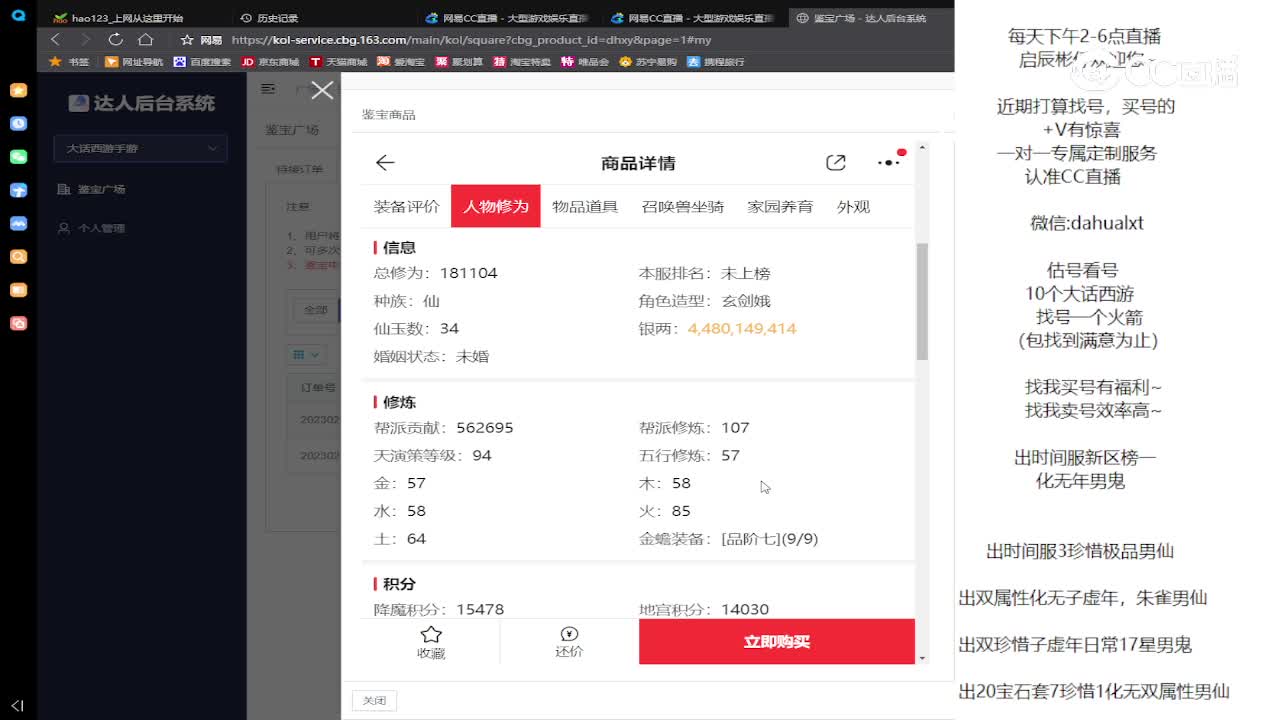The width and height of the screenshot is (1280, 720).
Task: Open 京东商城 bookmark
Action: coord(270,62)
